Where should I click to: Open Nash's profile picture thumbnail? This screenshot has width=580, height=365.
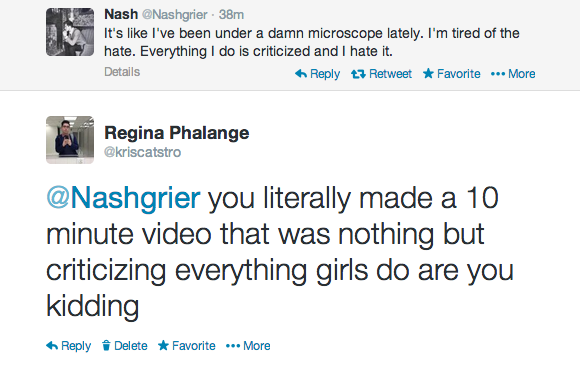[70, 32]
